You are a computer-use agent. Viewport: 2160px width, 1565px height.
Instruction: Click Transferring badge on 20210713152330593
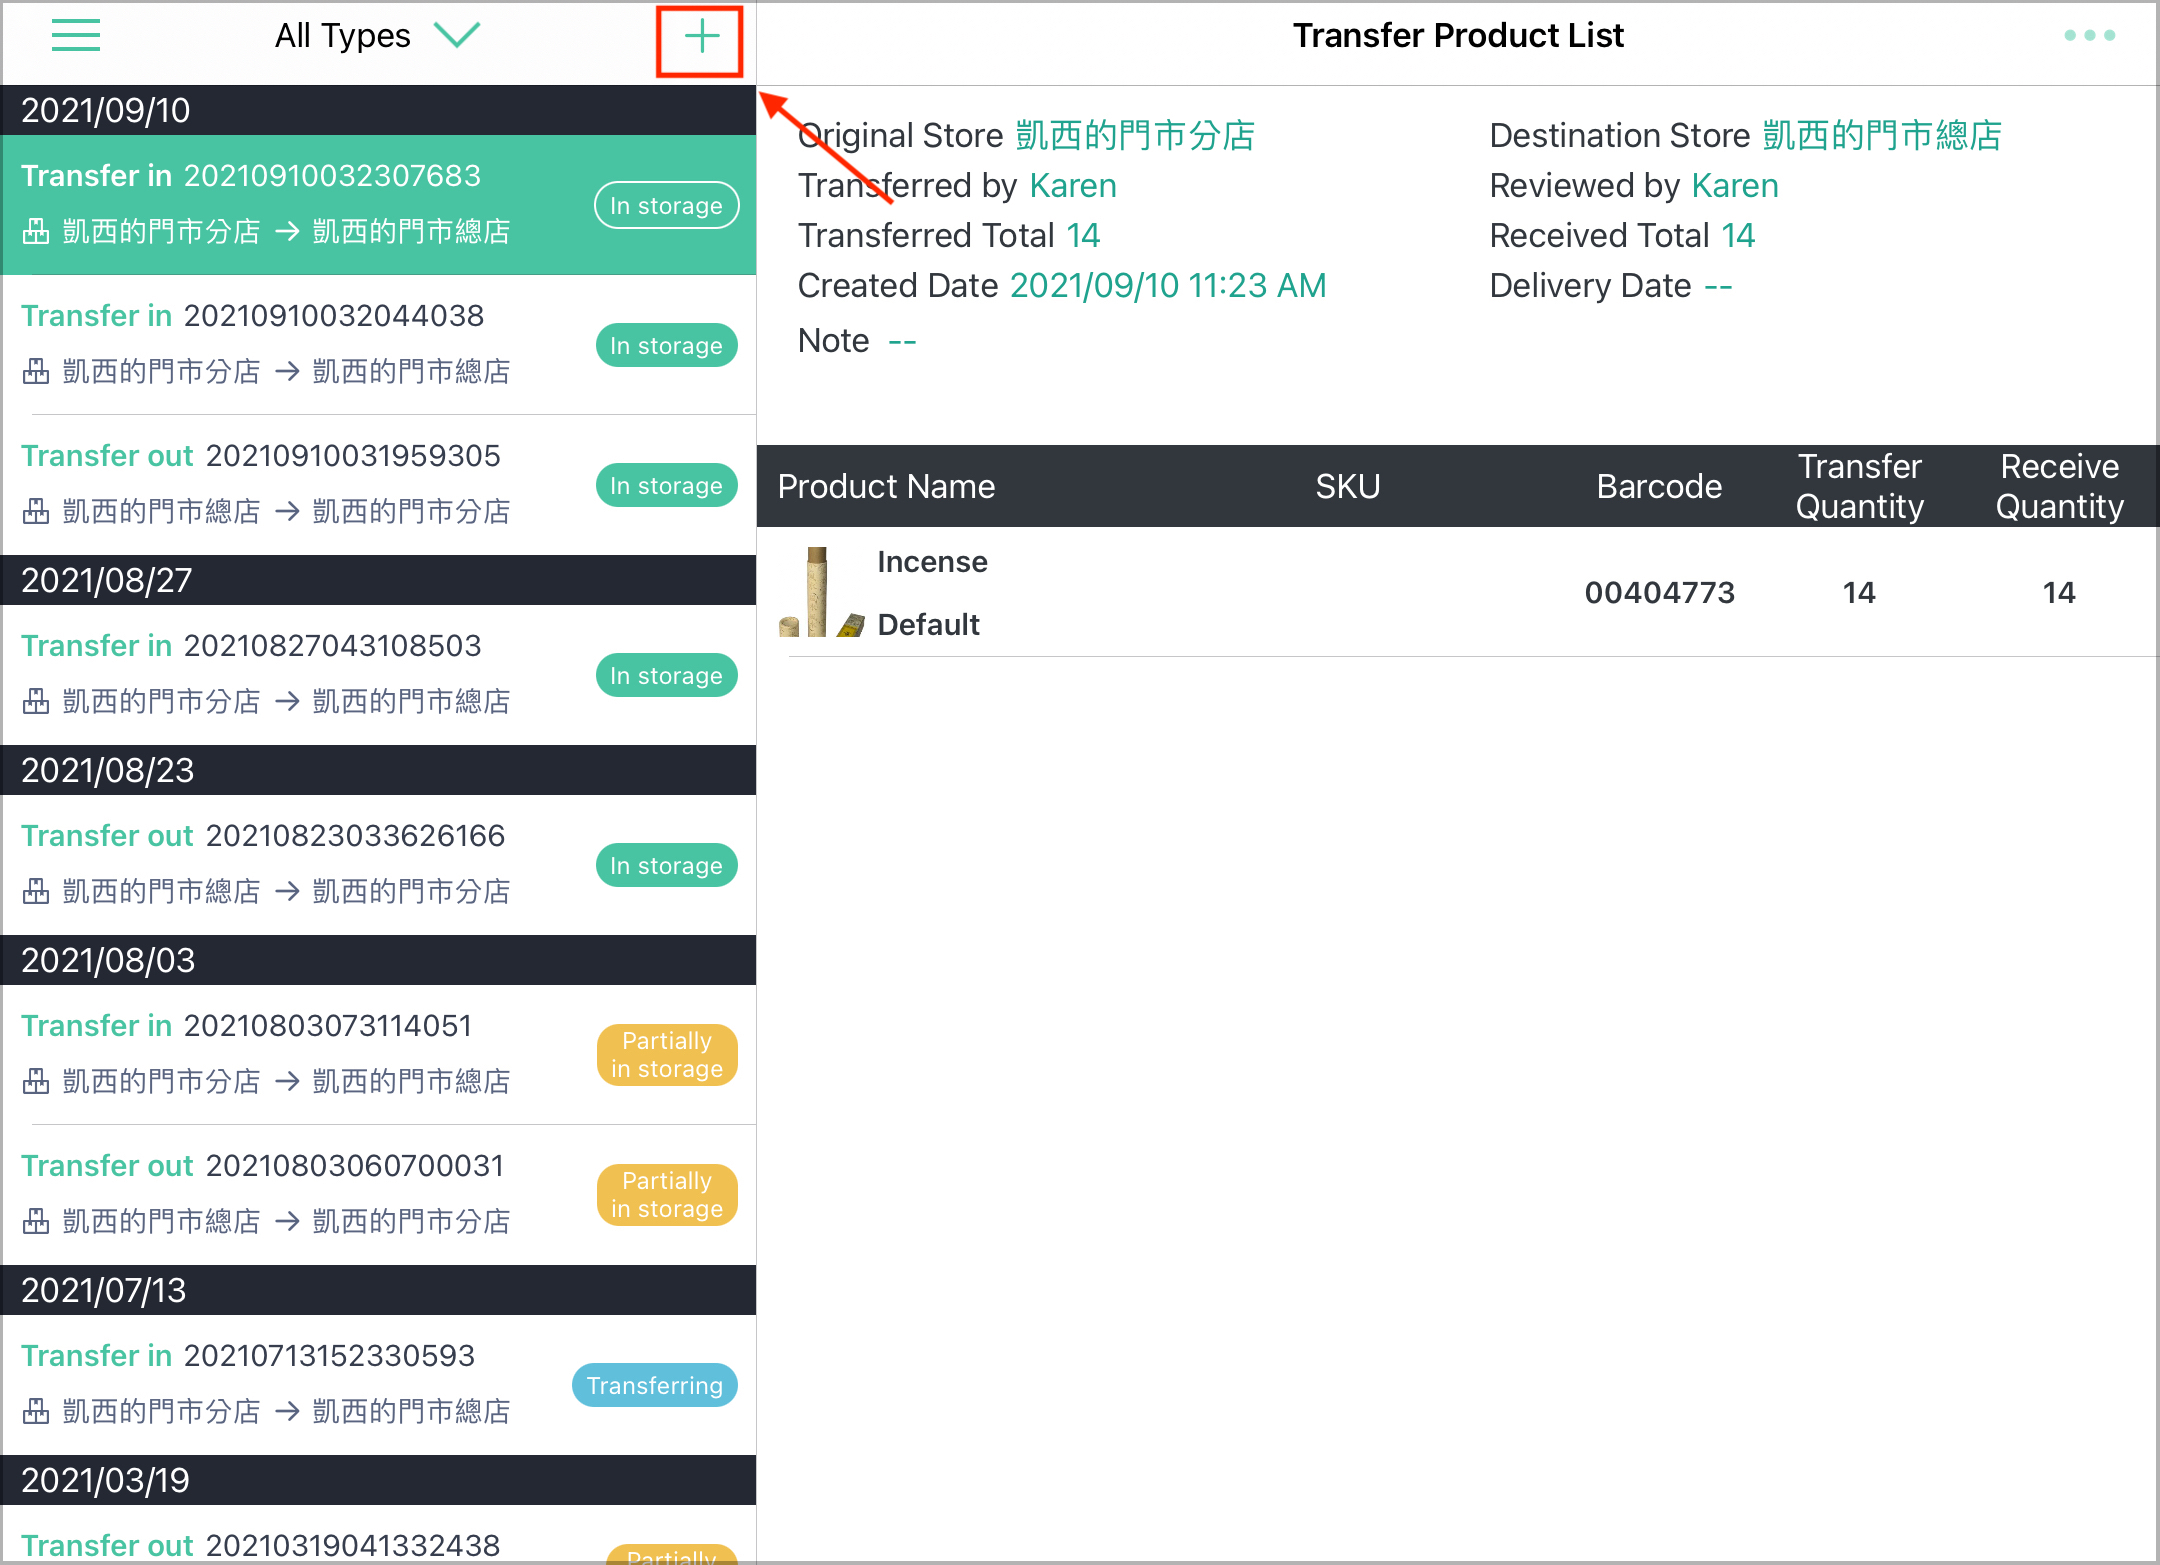click(x=655, y=1385)
